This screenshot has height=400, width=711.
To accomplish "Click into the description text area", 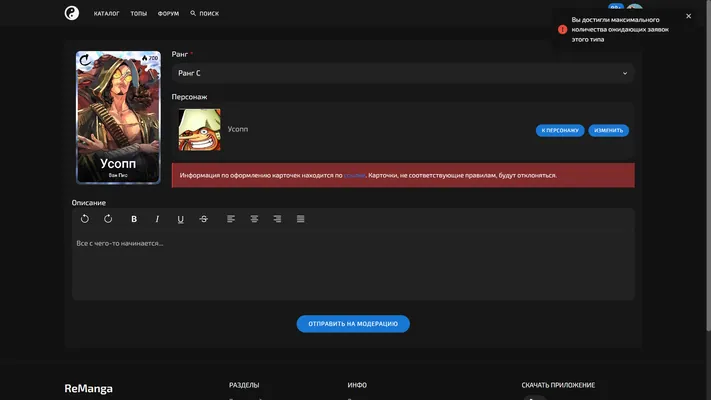I will (353, 266).
